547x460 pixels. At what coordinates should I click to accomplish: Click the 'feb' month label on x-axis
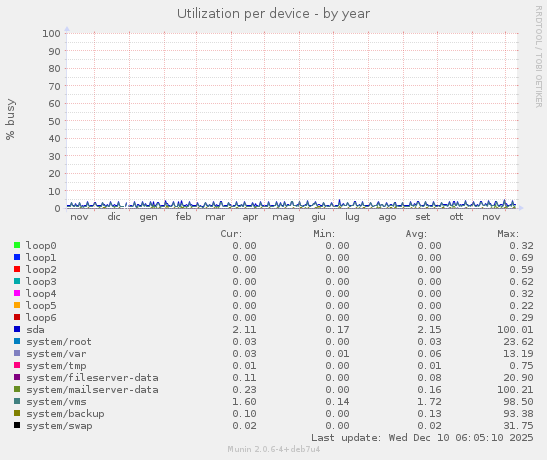[183, 217]
